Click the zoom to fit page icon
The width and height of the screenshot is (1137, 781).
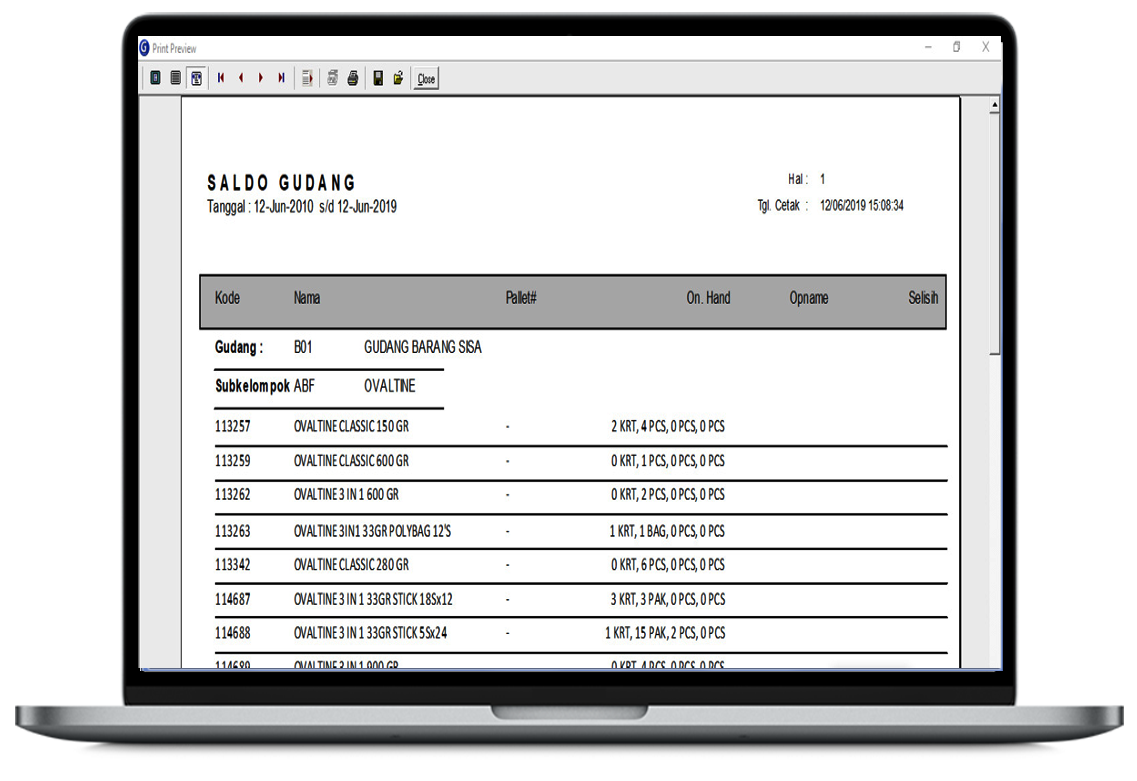tap(155, 78)
